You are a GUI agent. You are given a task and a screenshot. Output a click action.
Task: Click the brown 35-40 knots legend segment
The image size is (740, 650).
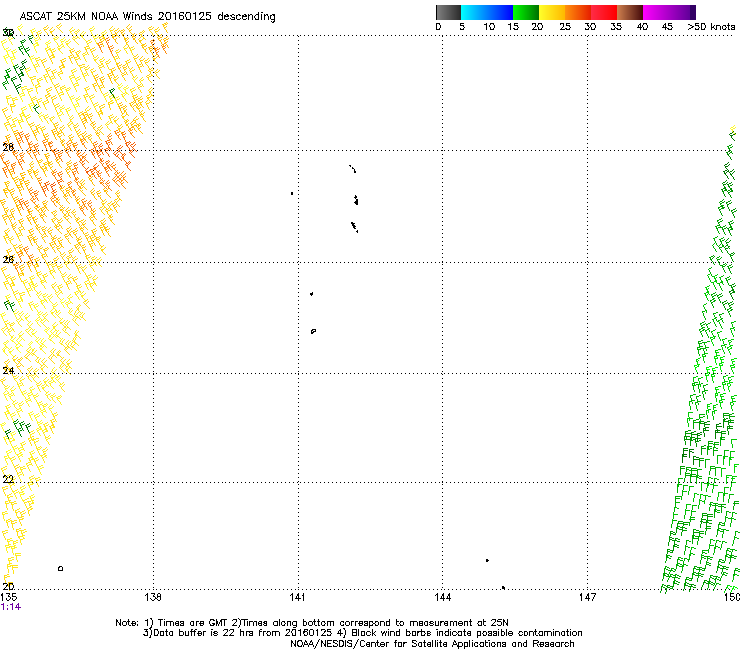tap(630, 12)
